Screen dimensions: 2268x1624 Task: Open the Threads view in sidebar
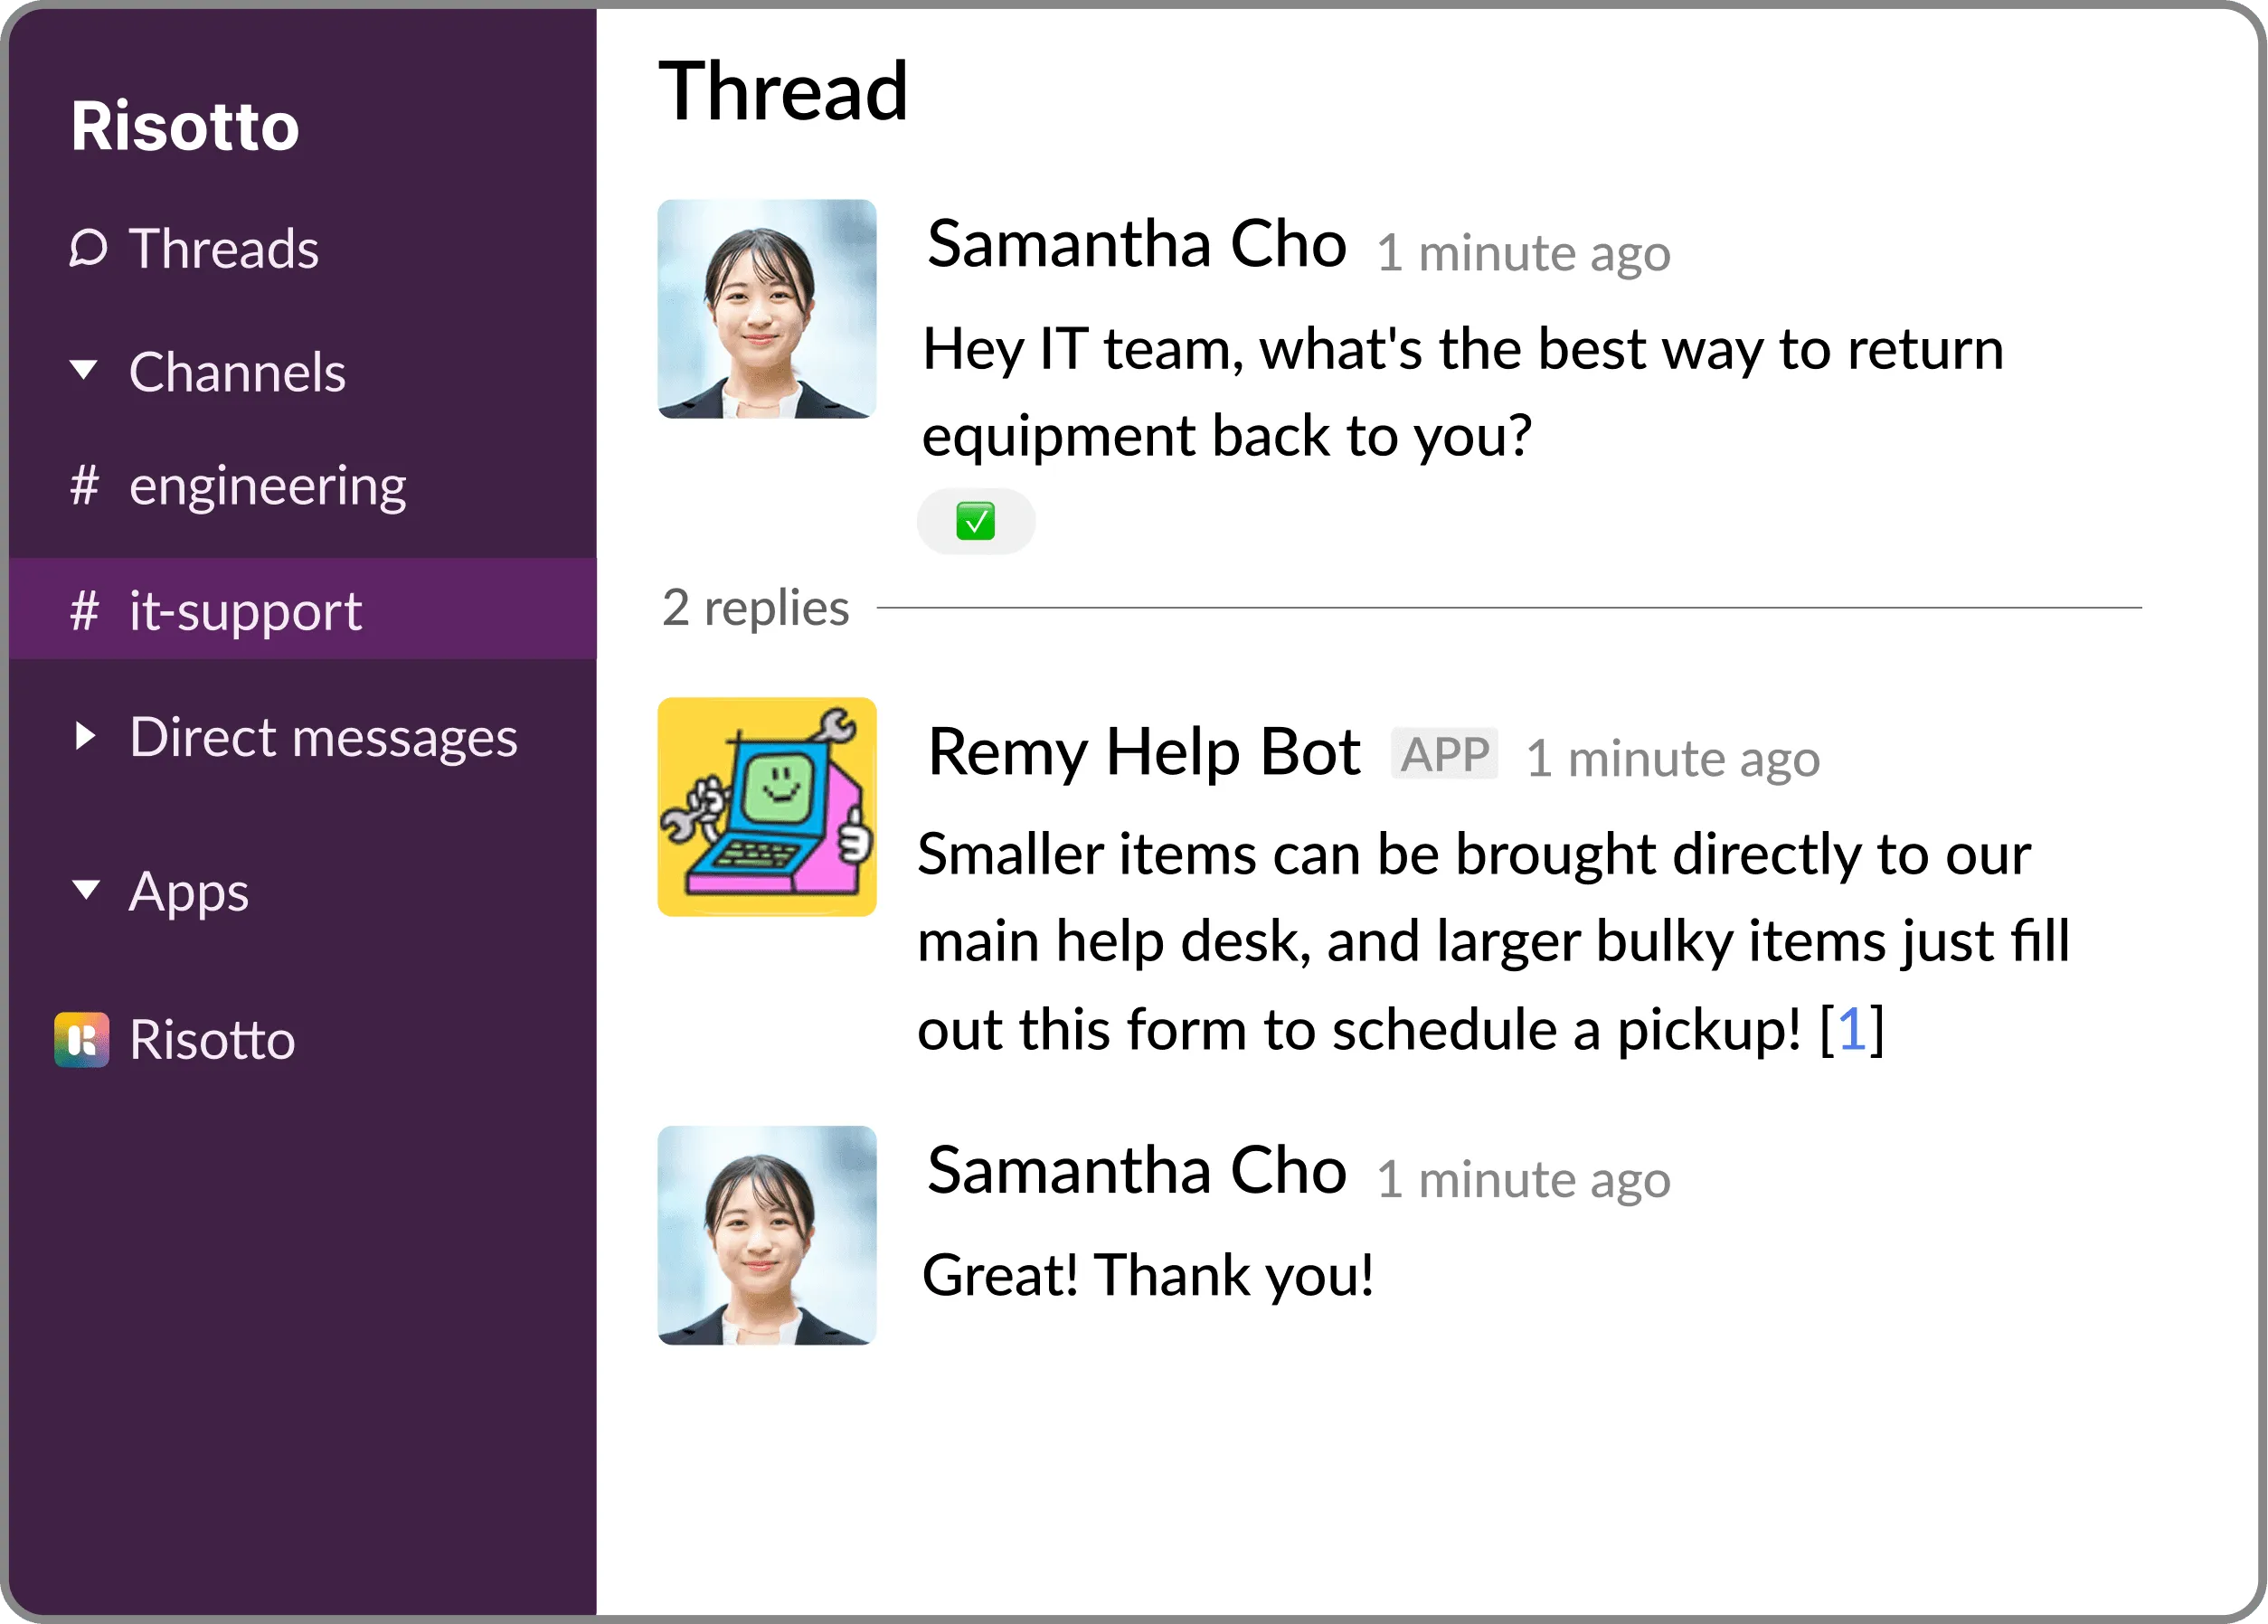pos(223,248)
